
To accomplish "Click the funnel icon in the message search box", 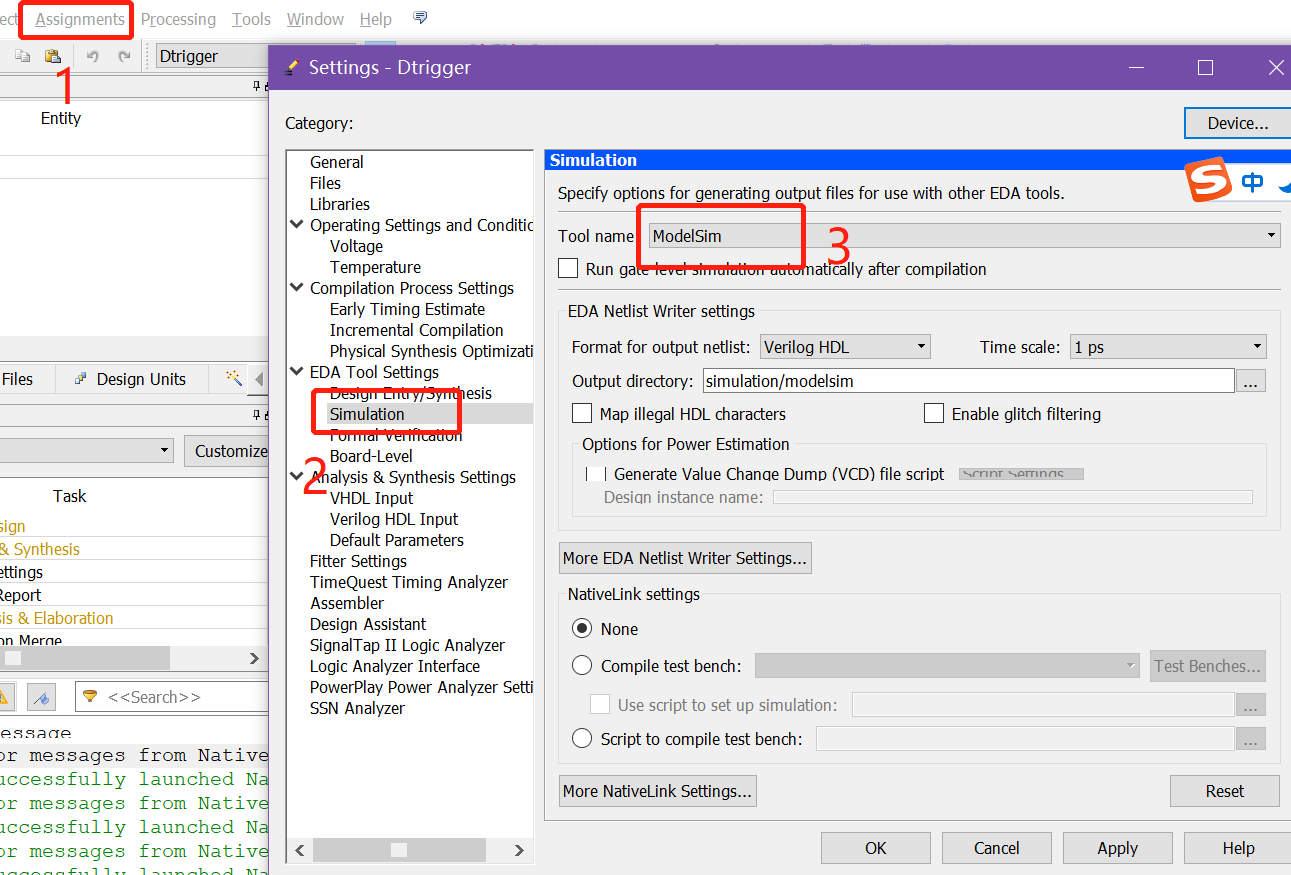I will pyautogui.click(x=90, y=697).
